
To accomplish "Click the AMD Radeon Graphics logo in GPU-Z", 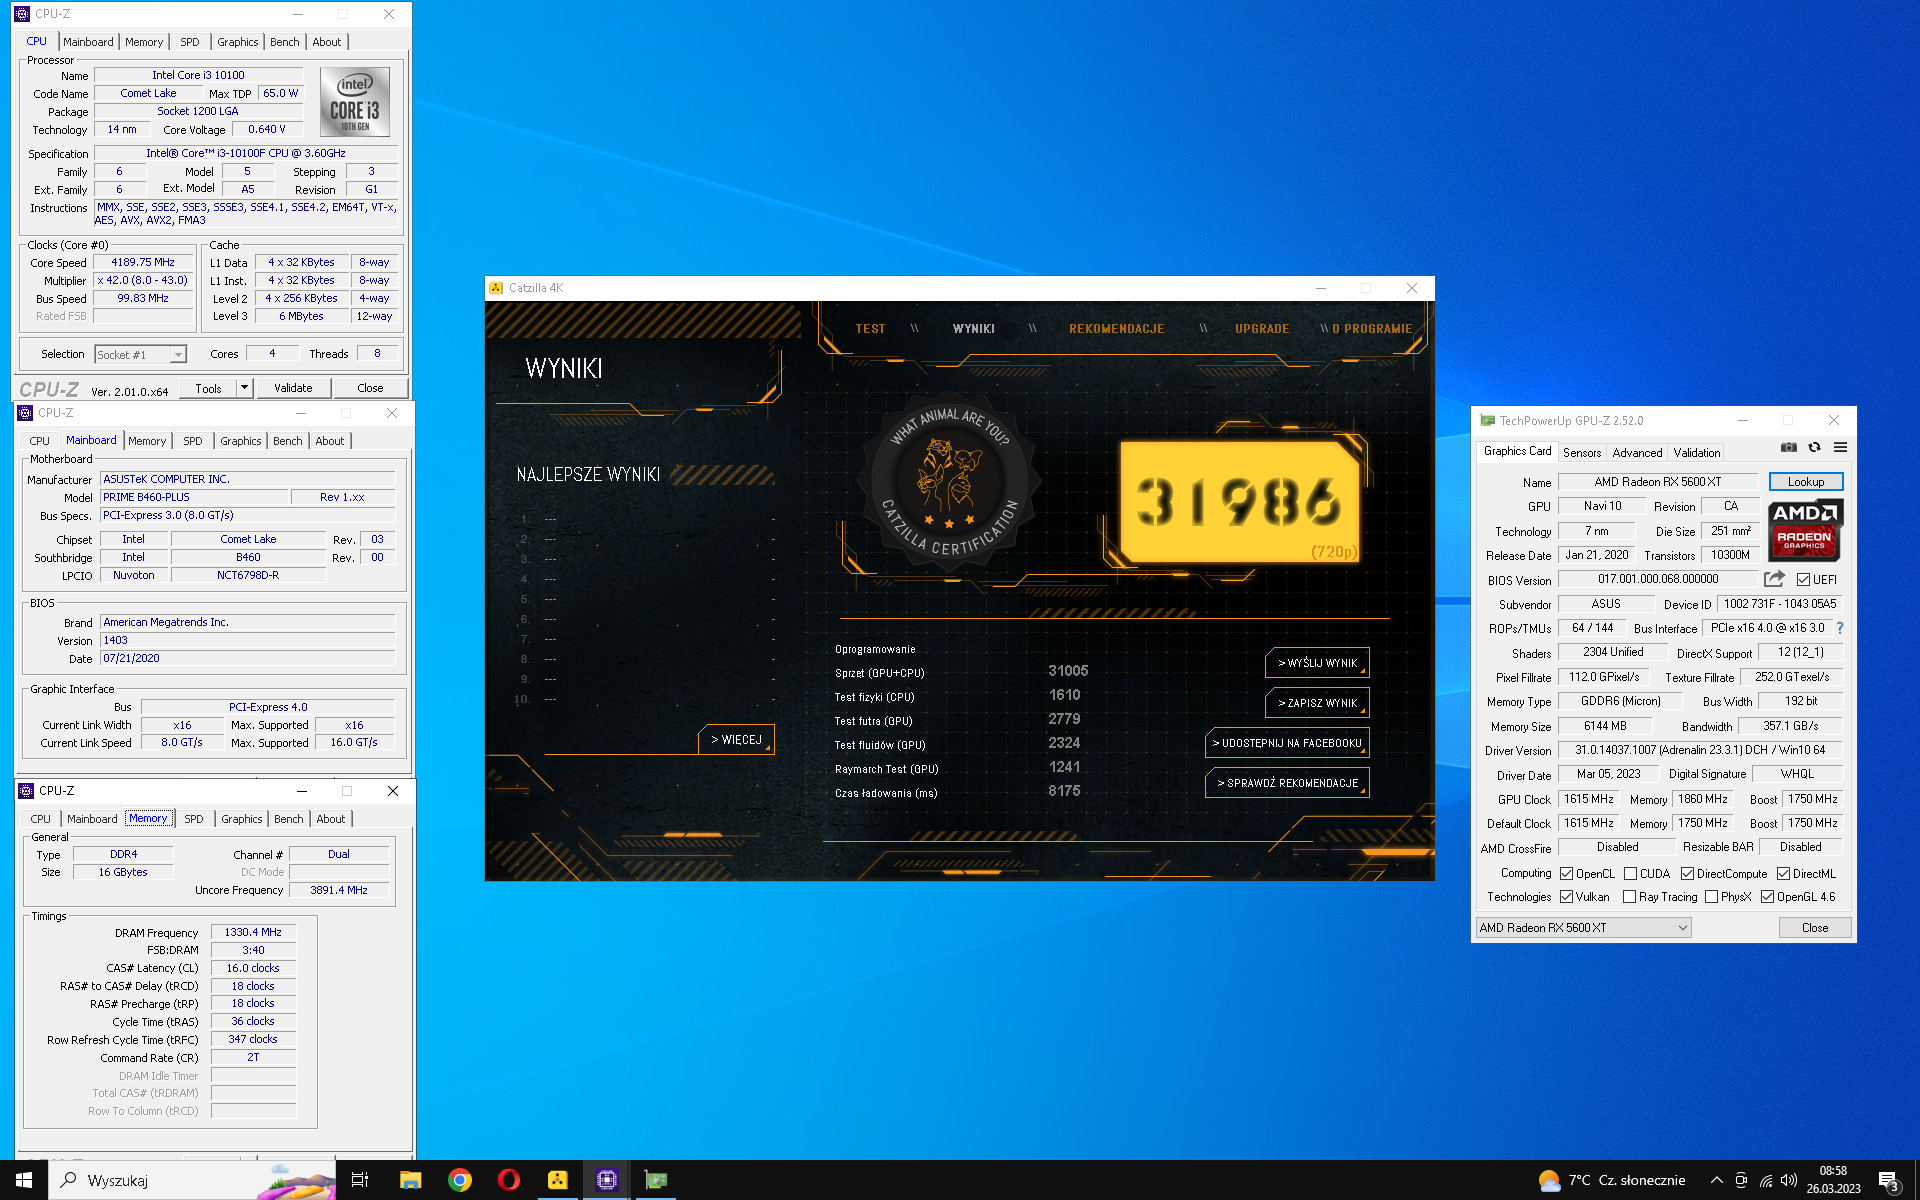I will coord(1805,531).
